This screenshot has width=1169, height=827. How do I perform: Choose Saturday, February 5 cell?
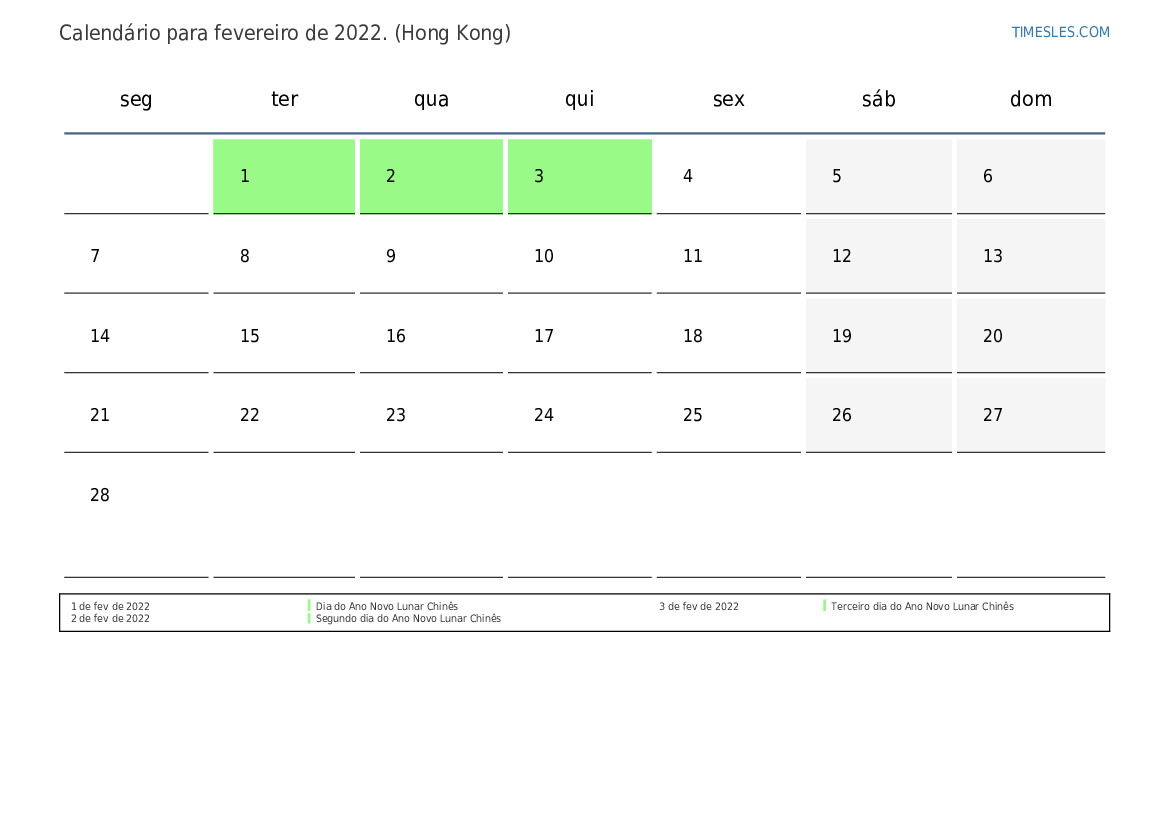(x=879, y=176)
